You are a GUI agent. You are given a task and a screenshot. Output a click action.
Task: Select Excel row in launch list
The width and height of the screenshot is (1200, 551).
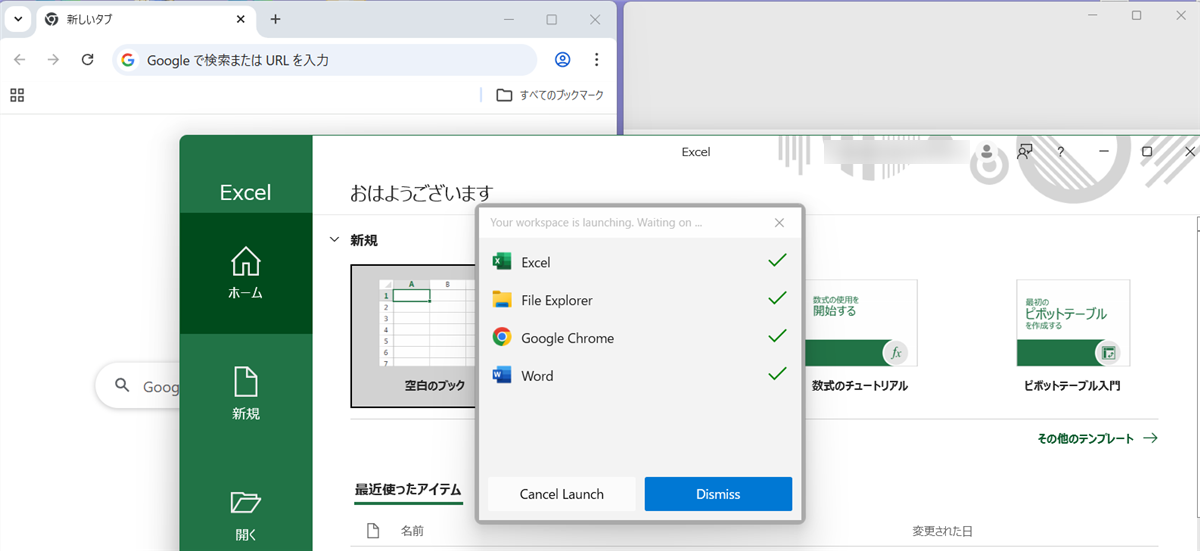(640, 262)
